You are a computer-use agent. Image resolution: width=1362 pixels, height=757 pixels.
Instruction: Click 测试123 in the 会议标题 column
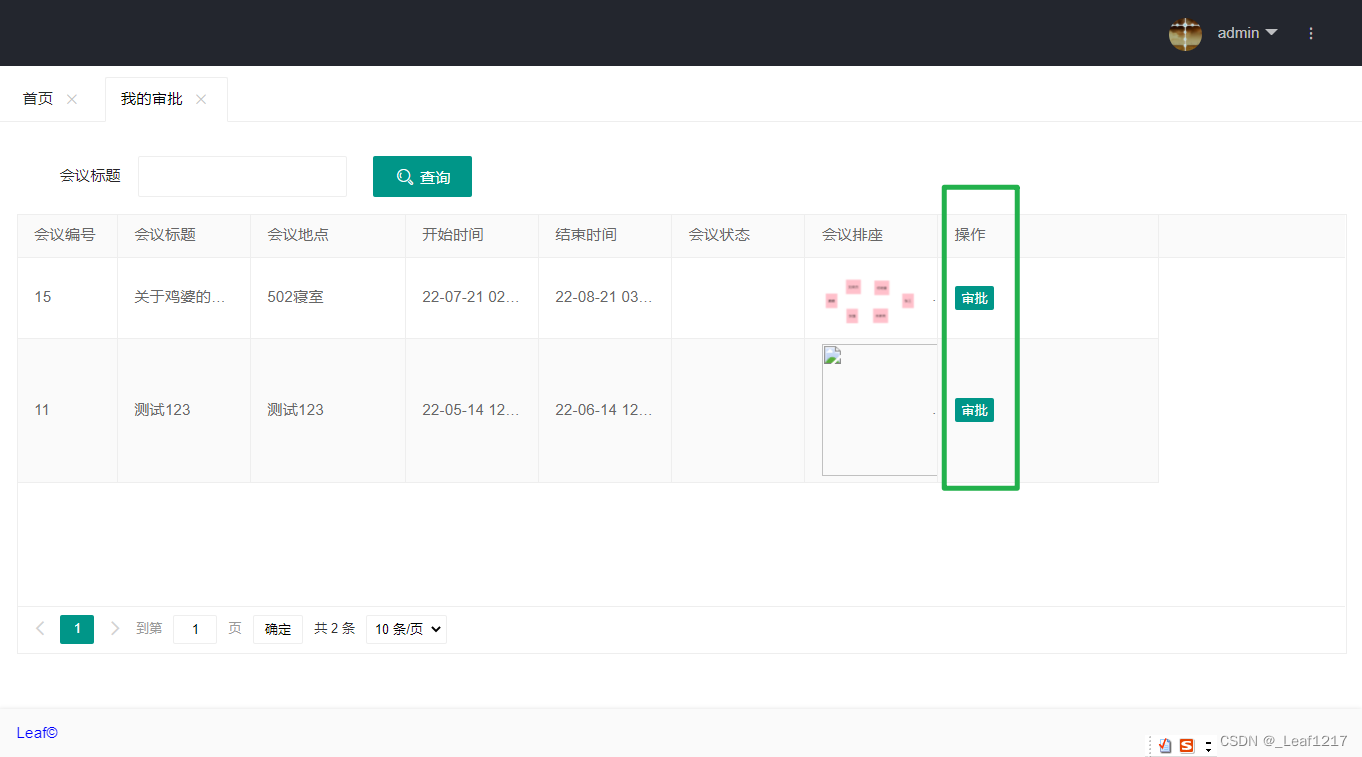coord(162,410)
